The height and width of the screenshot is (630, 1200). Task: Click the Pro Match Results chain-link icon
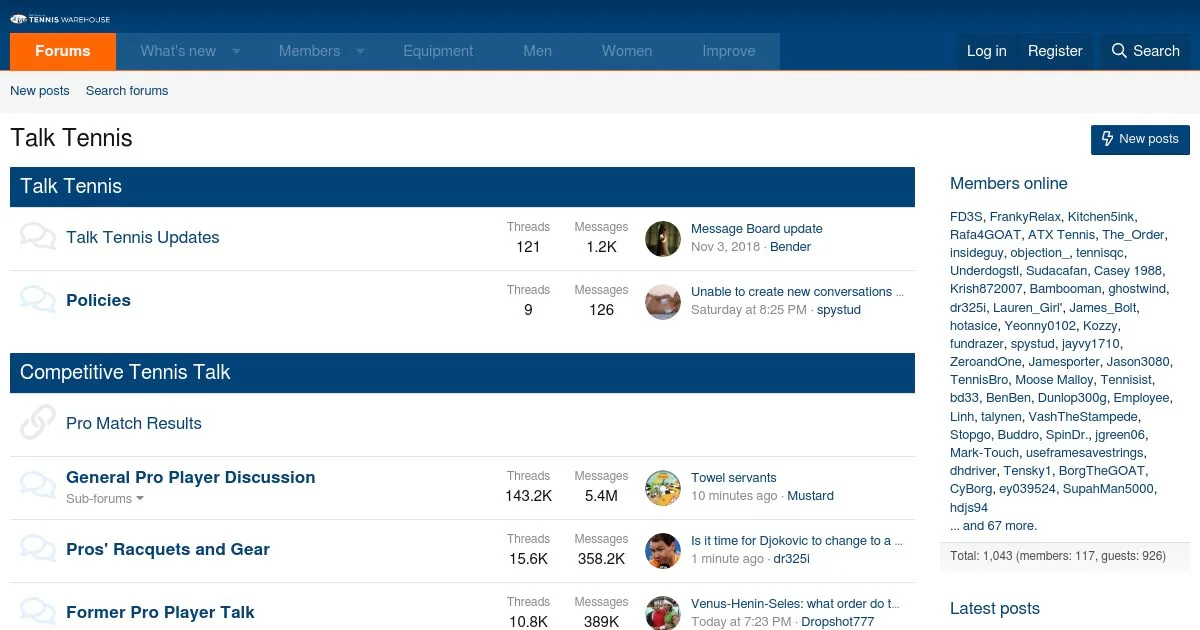38,423
